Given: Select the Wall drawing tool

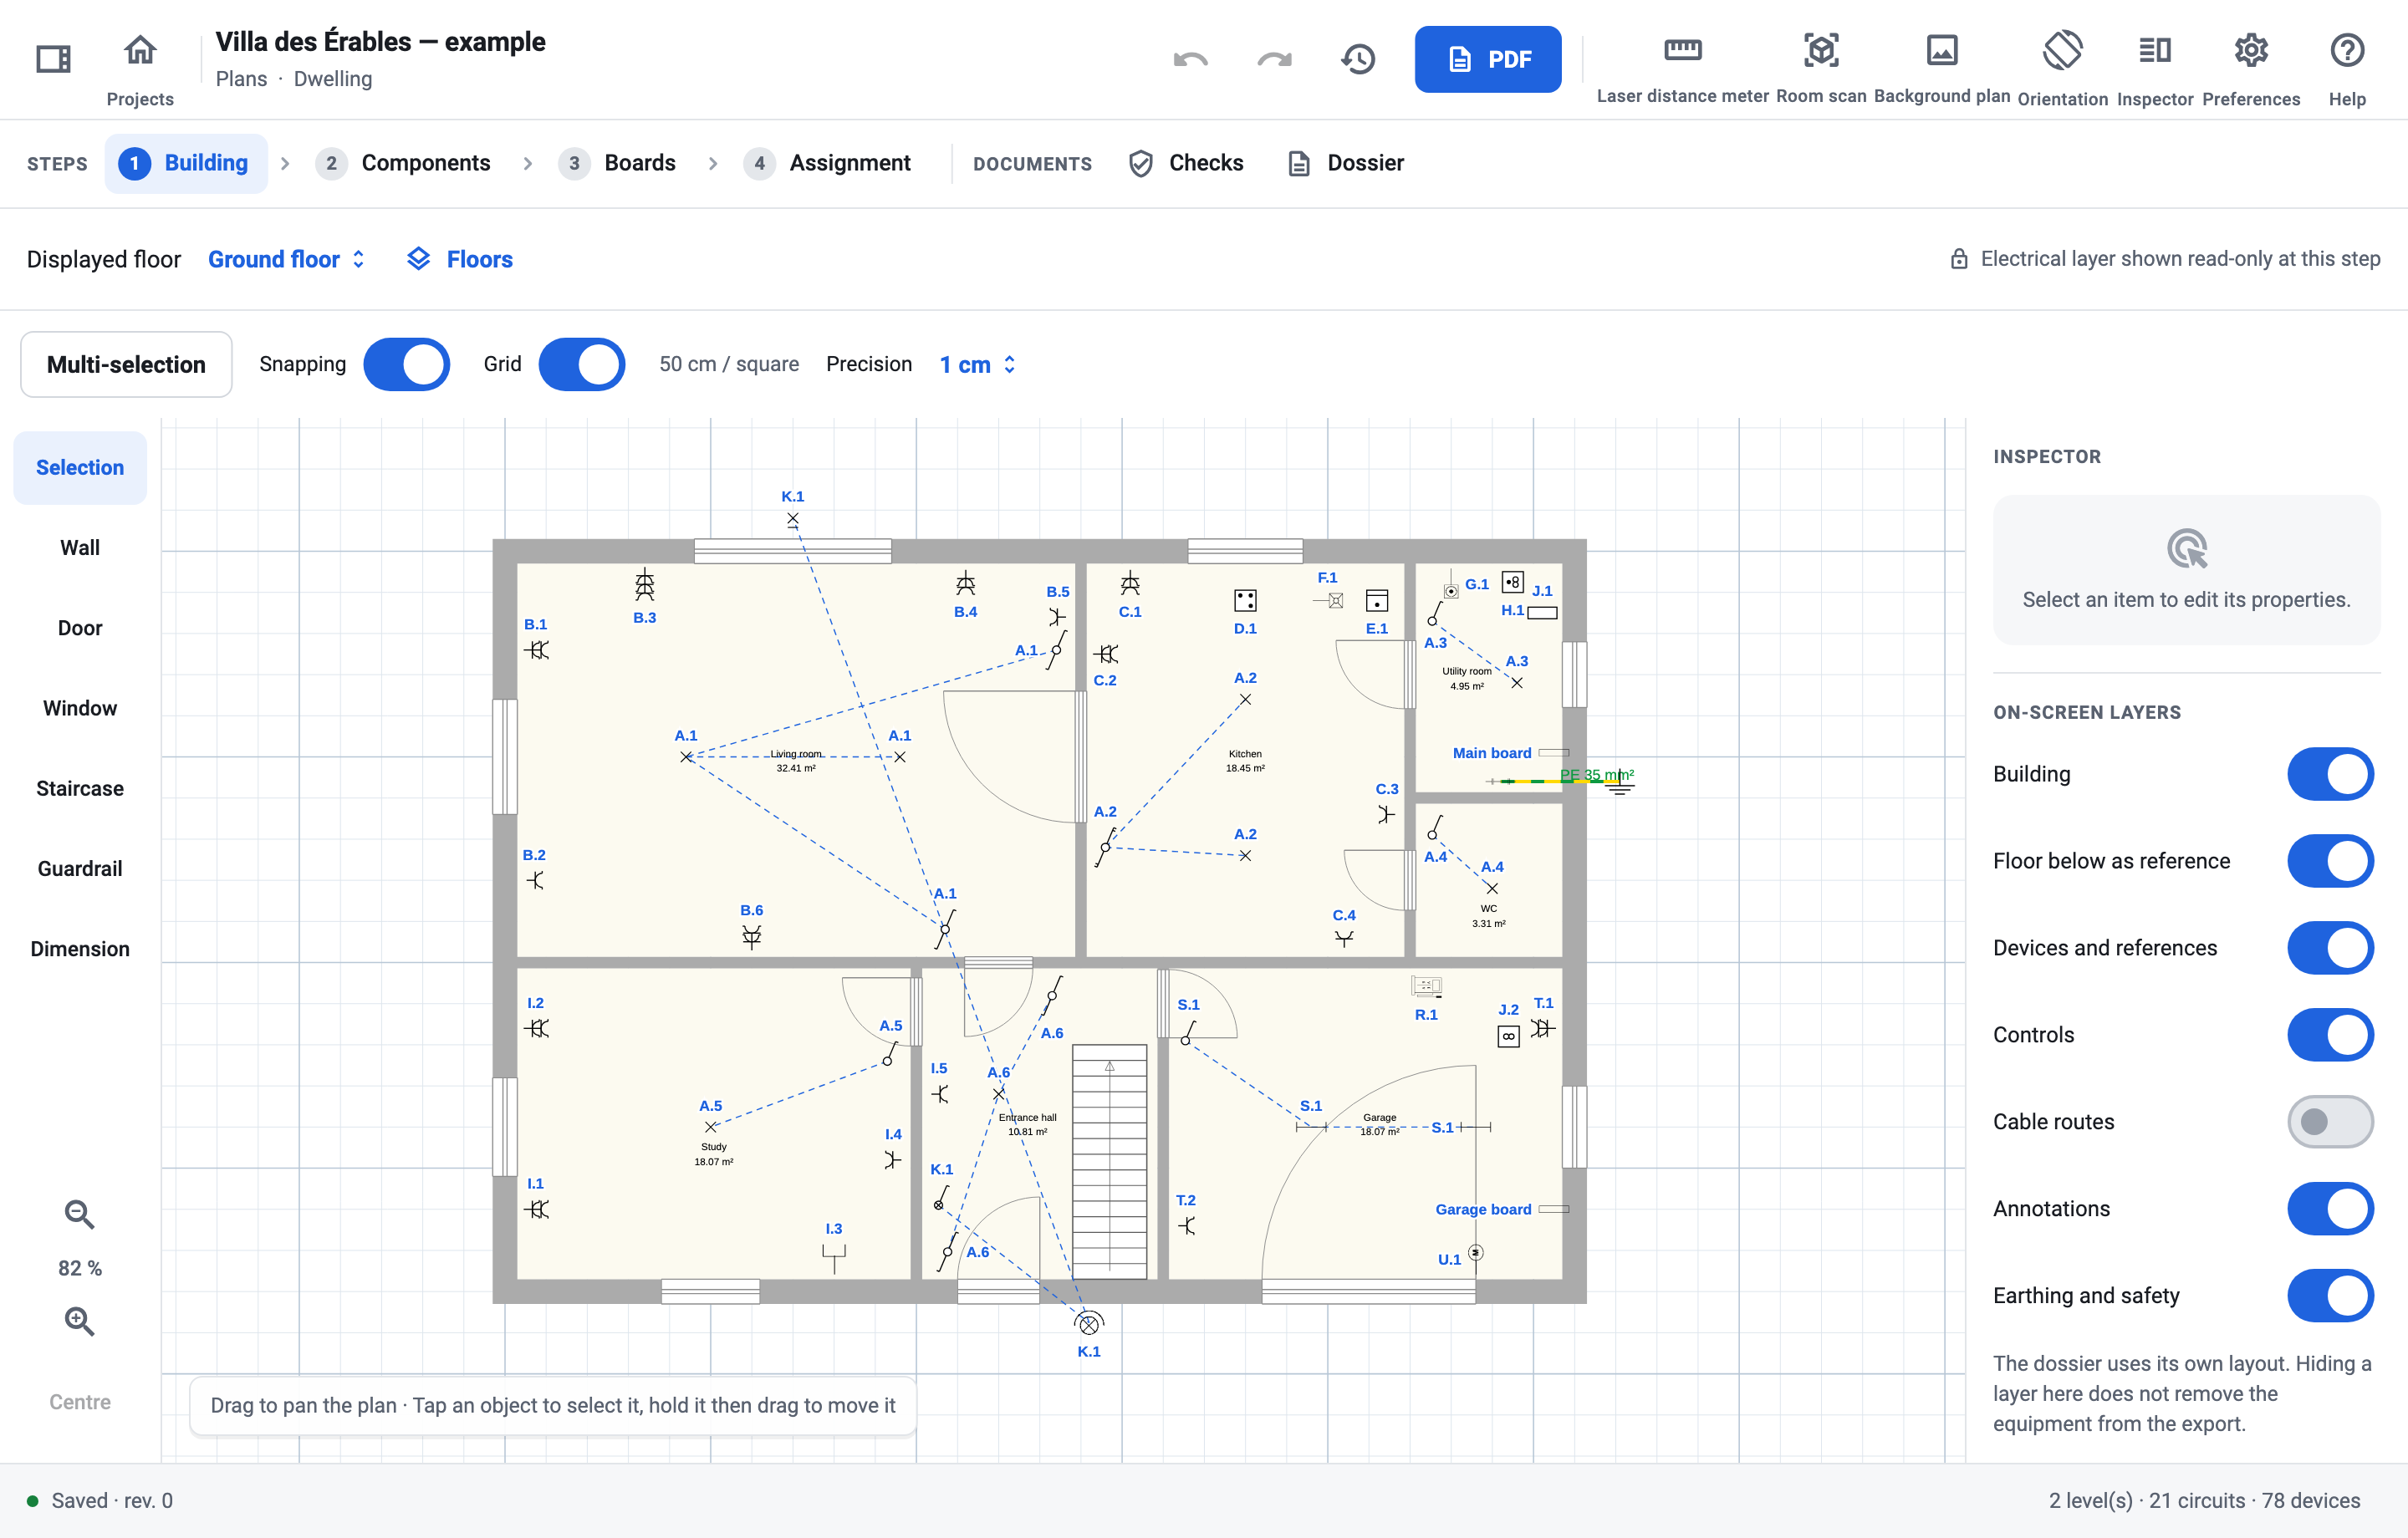Looking at the screenshot, I should point(80,548).
